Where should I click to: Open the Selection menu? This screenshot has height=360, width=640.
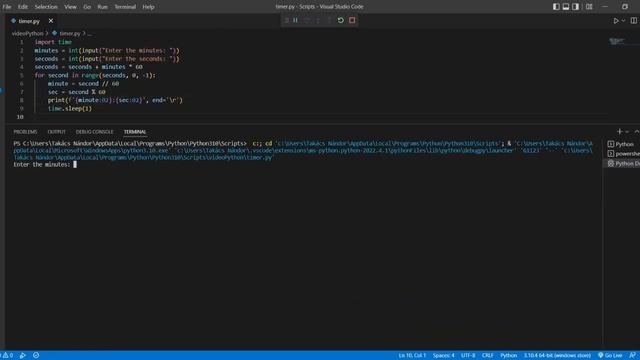46,7
